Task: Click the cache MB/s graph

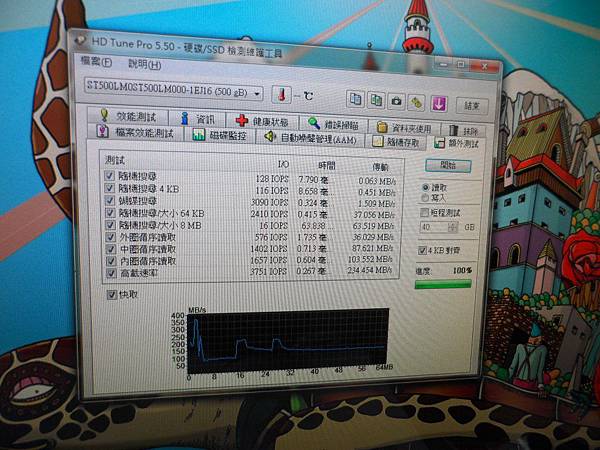Action: [287, 341]
